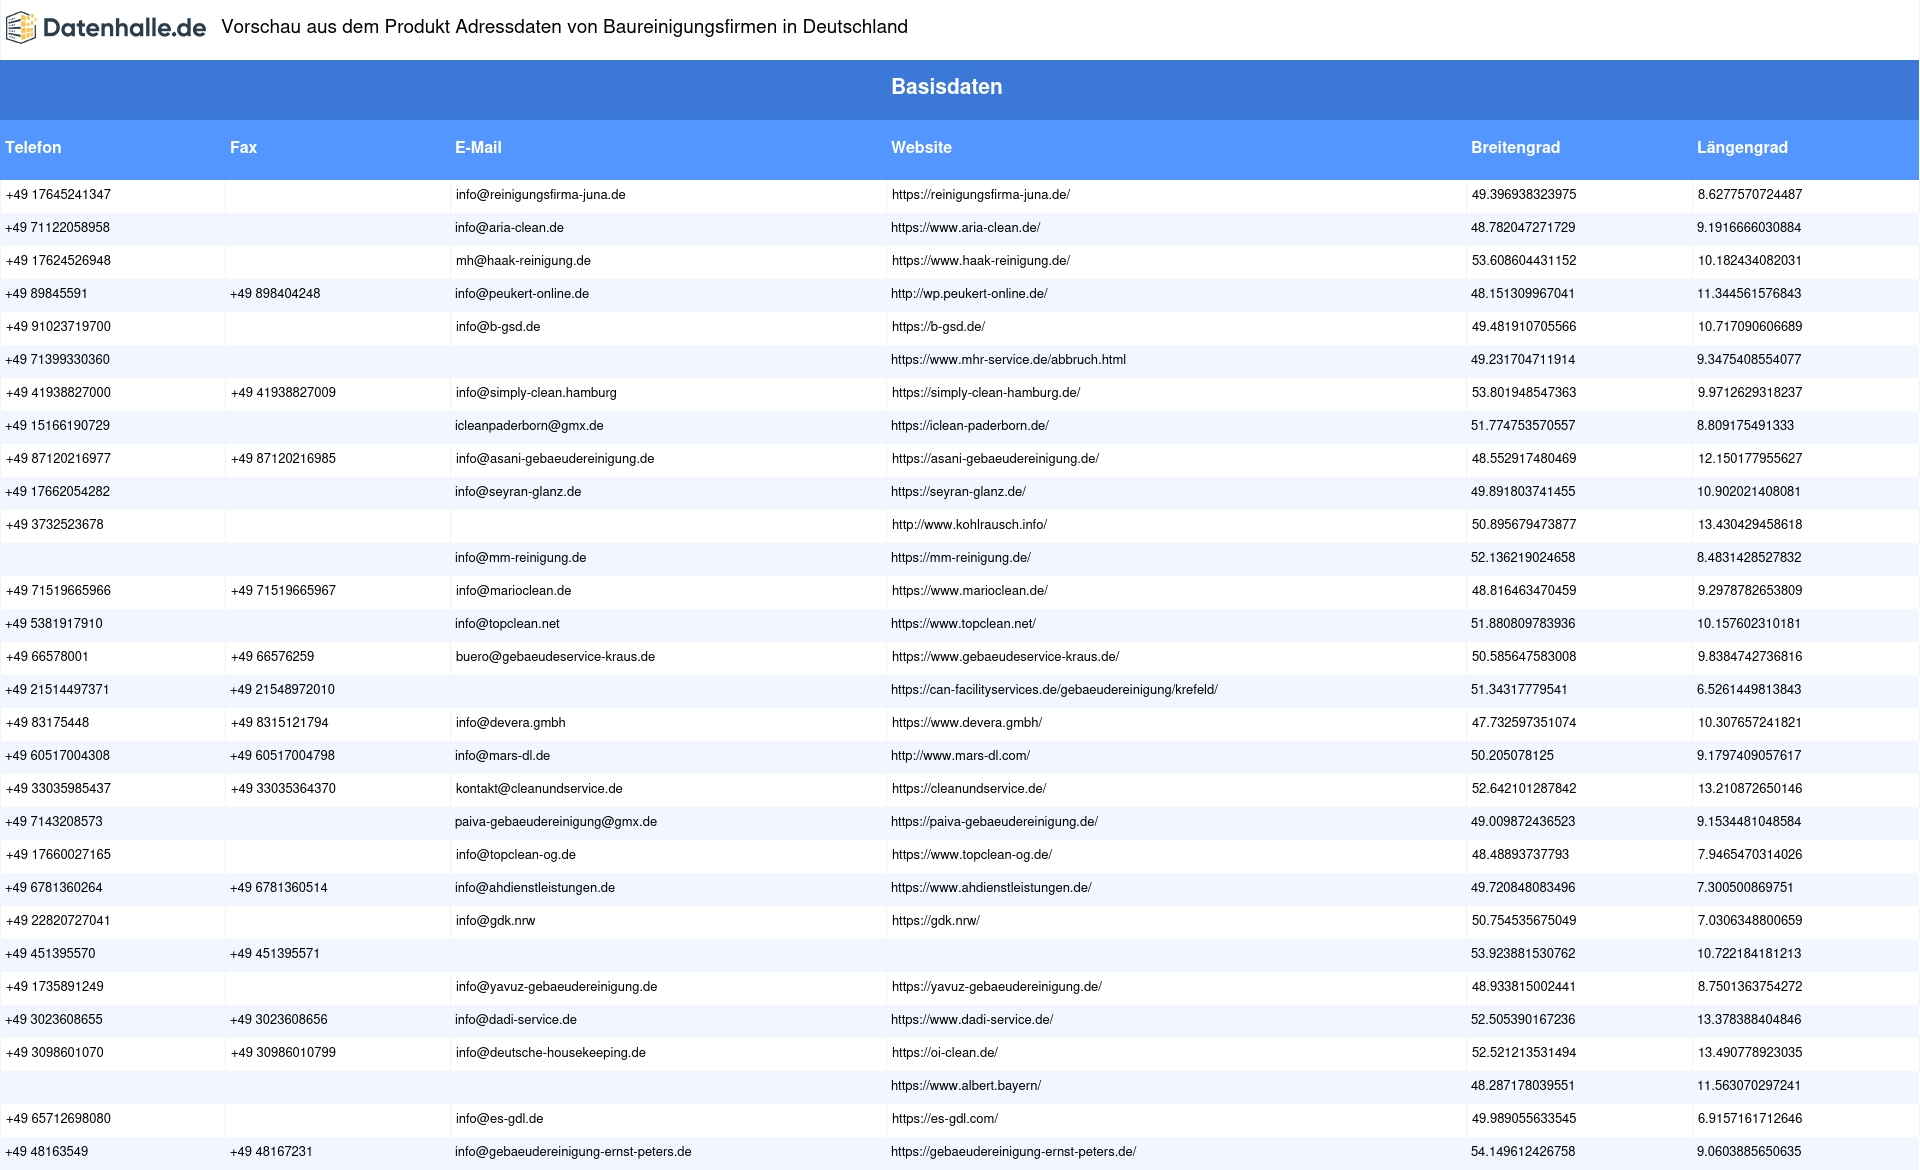Click website https://oi-clean.de/
Screen dimensions: 1920x1170
(945, 1053)
